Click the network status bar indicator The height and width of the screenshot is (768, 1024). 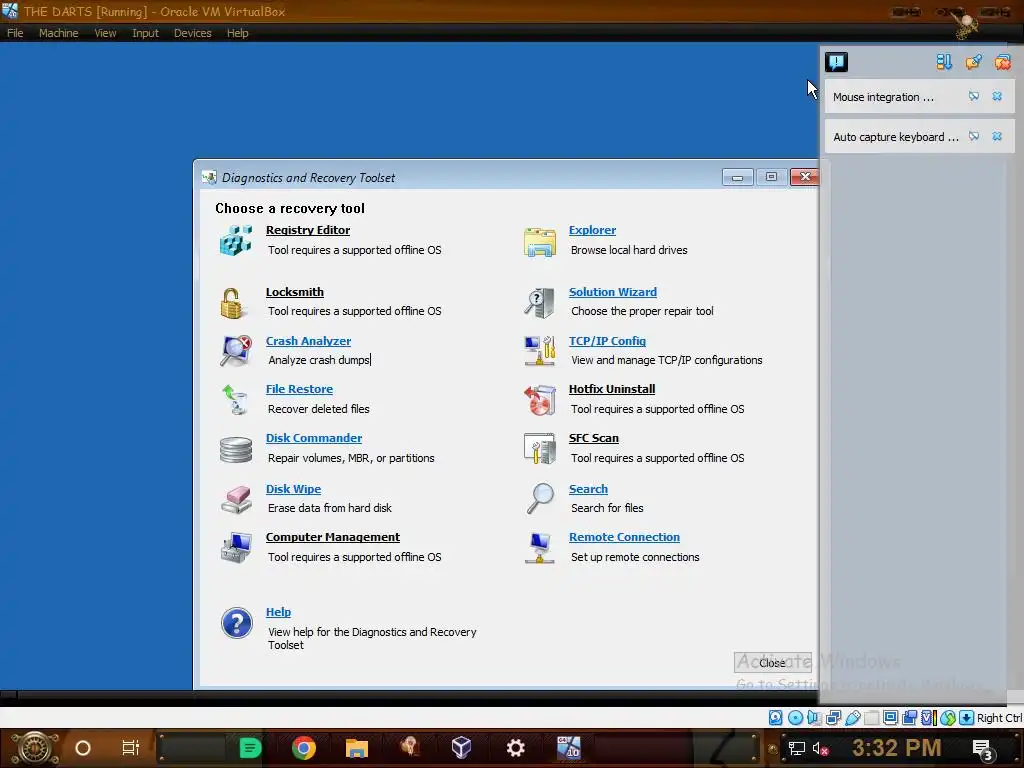(833, 718)
